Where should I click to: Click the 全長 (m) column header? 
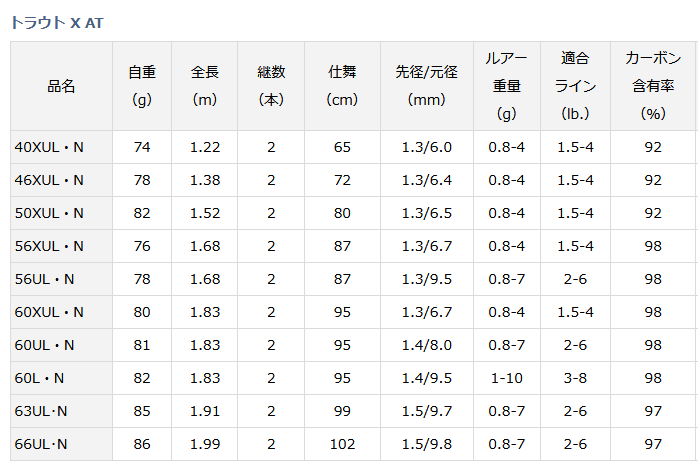[x=205, y=86]
